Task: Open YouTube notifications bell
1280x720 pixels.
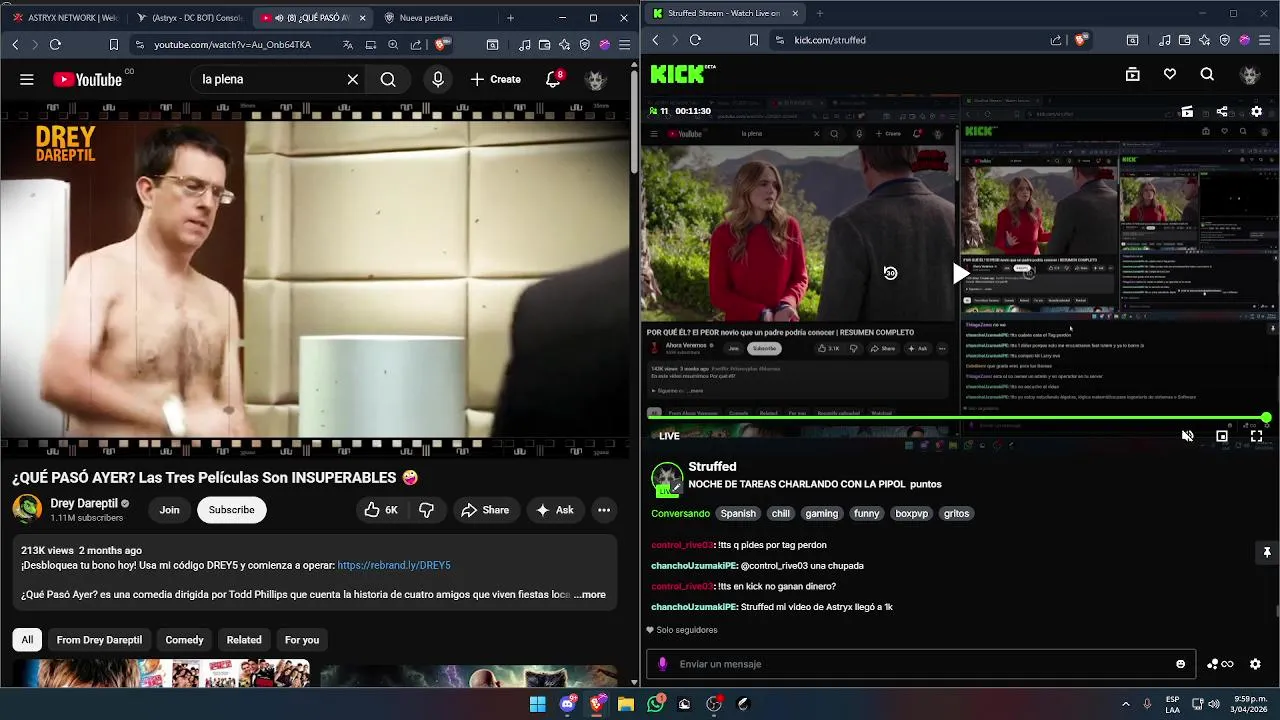Action: (553, 79)
